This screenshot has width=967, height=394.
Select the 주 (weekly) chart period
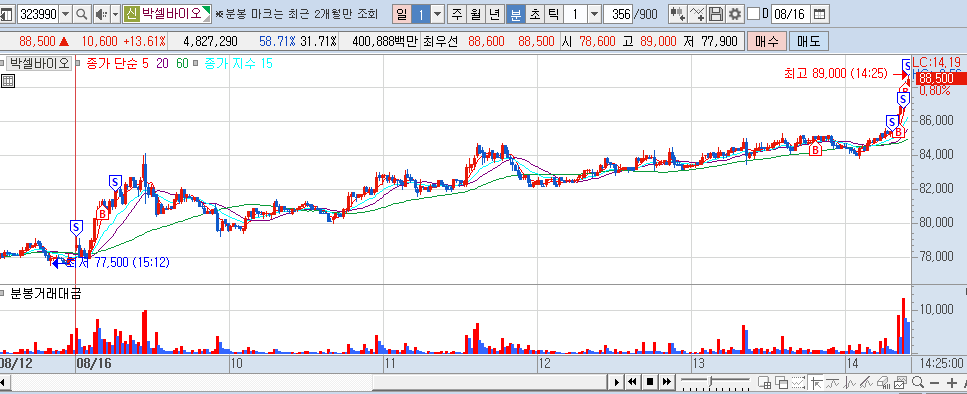456,14
